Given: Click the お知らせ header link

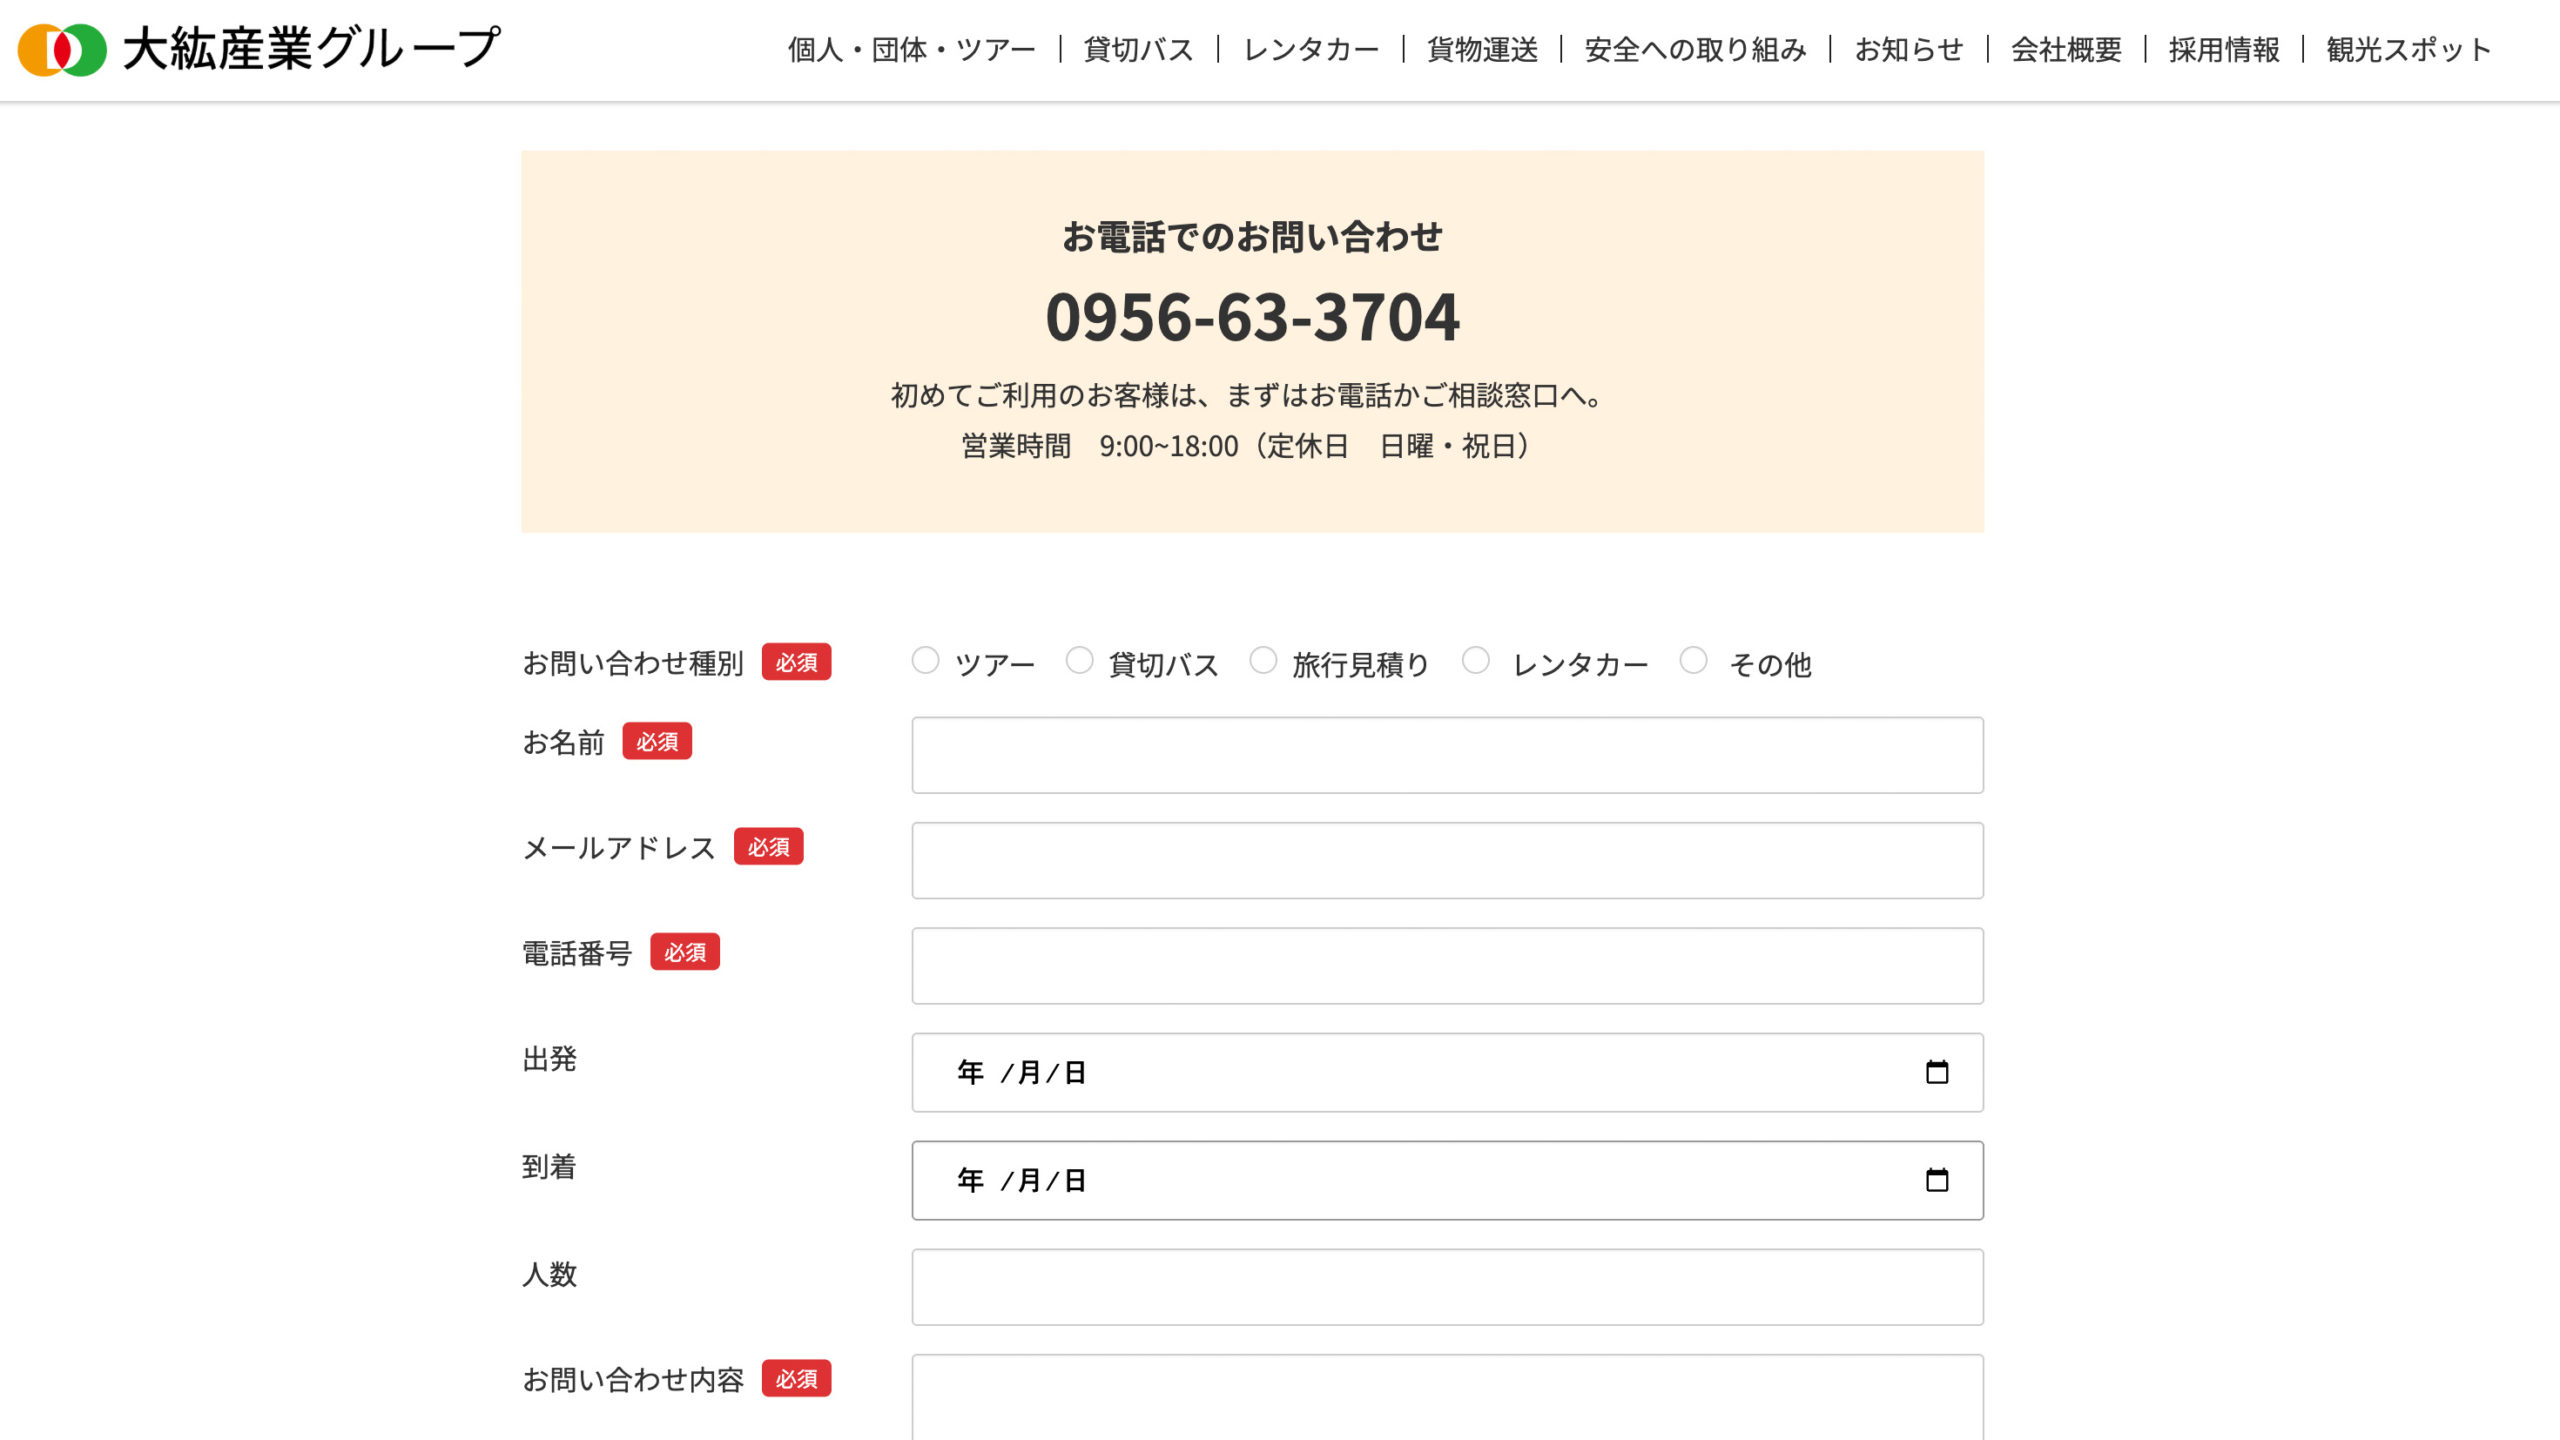Looking at the screenshot, I should pyautogui.click(x=1908, y=49).
